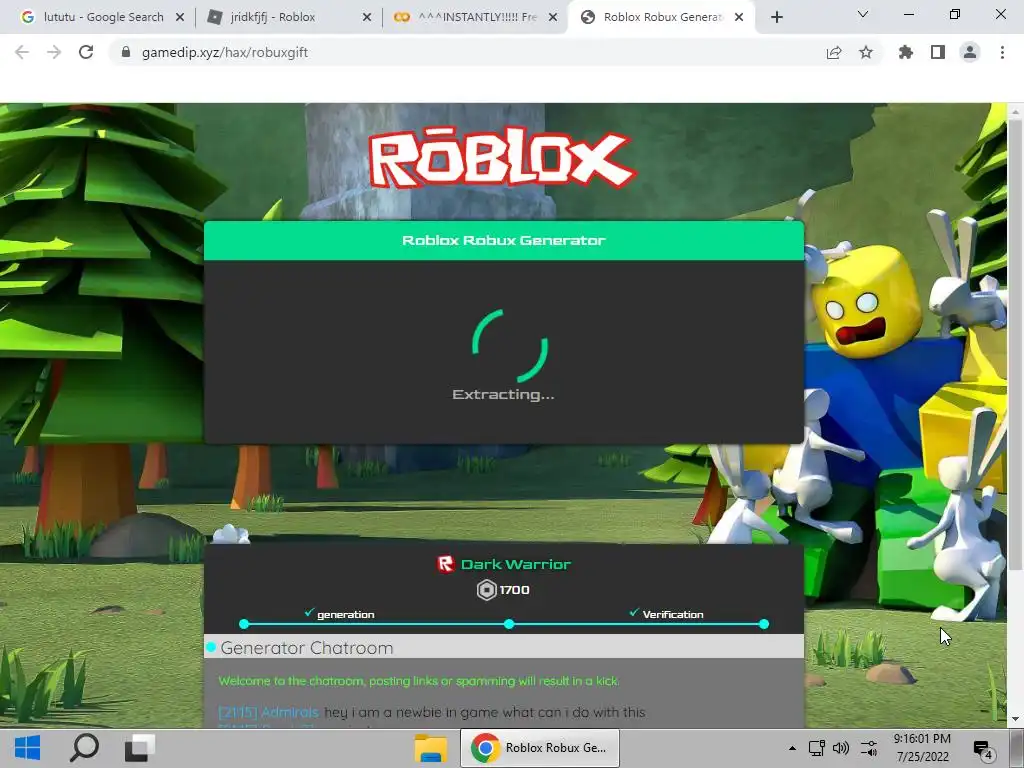Click the Roblox Robux Generator header
The height and width of the screenshot is (768, 1024).
(x=504, y=240)
